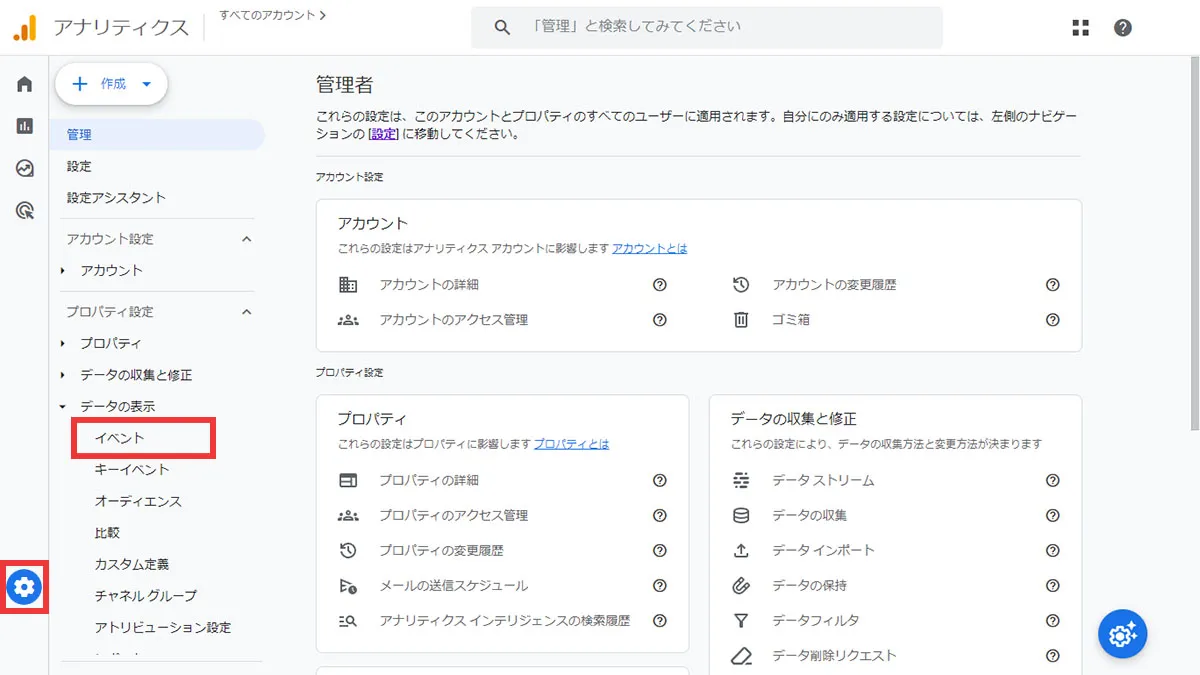Open Analytics help via the question mark icon
Screen dimensions: 1200x675
(1122, 27)
